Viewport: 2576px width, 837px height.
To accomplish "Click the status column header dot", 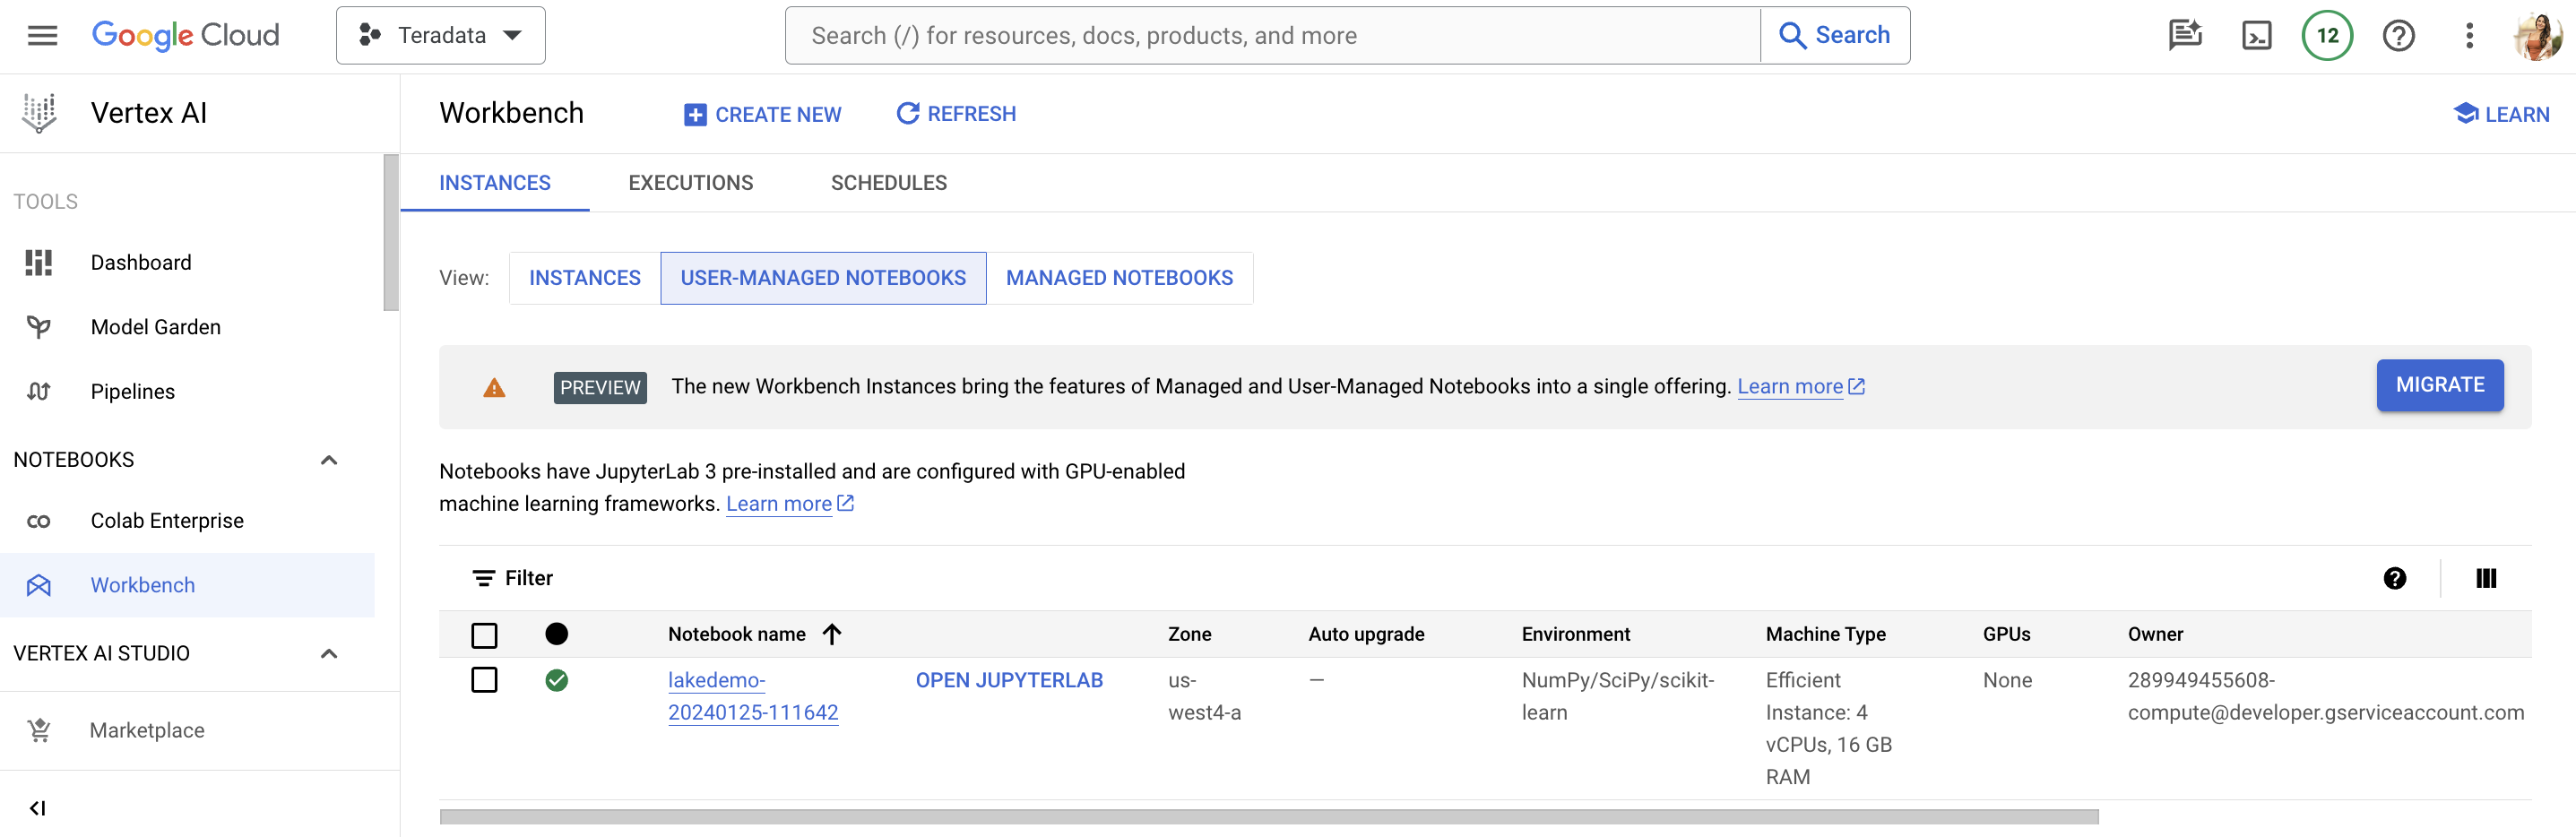I will point(556,634).
